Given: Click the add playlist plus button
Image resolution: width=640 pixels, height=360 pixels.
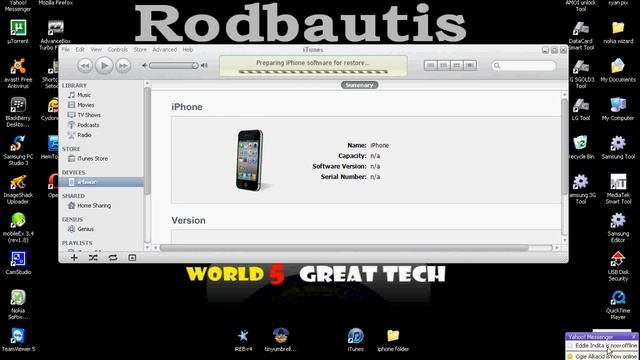Looking at the screenshot, I should [74, 258].
